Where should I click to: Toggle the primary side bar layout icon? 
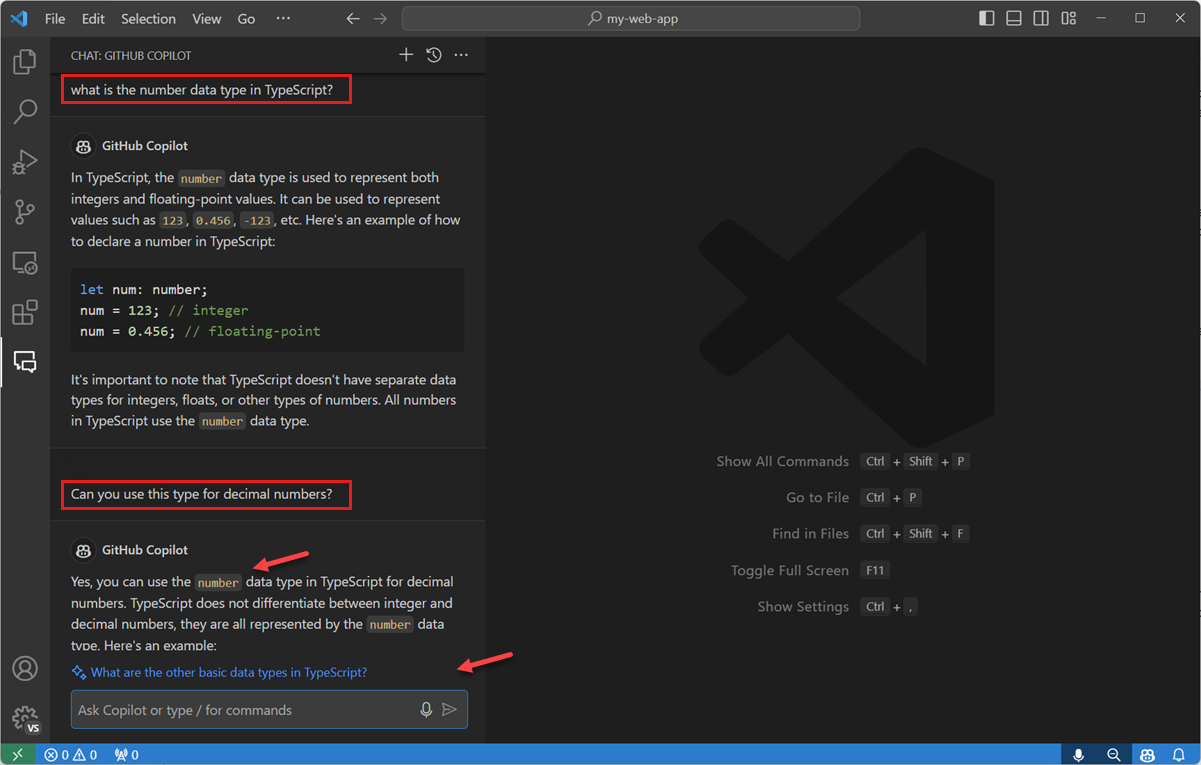coord(987,18)
